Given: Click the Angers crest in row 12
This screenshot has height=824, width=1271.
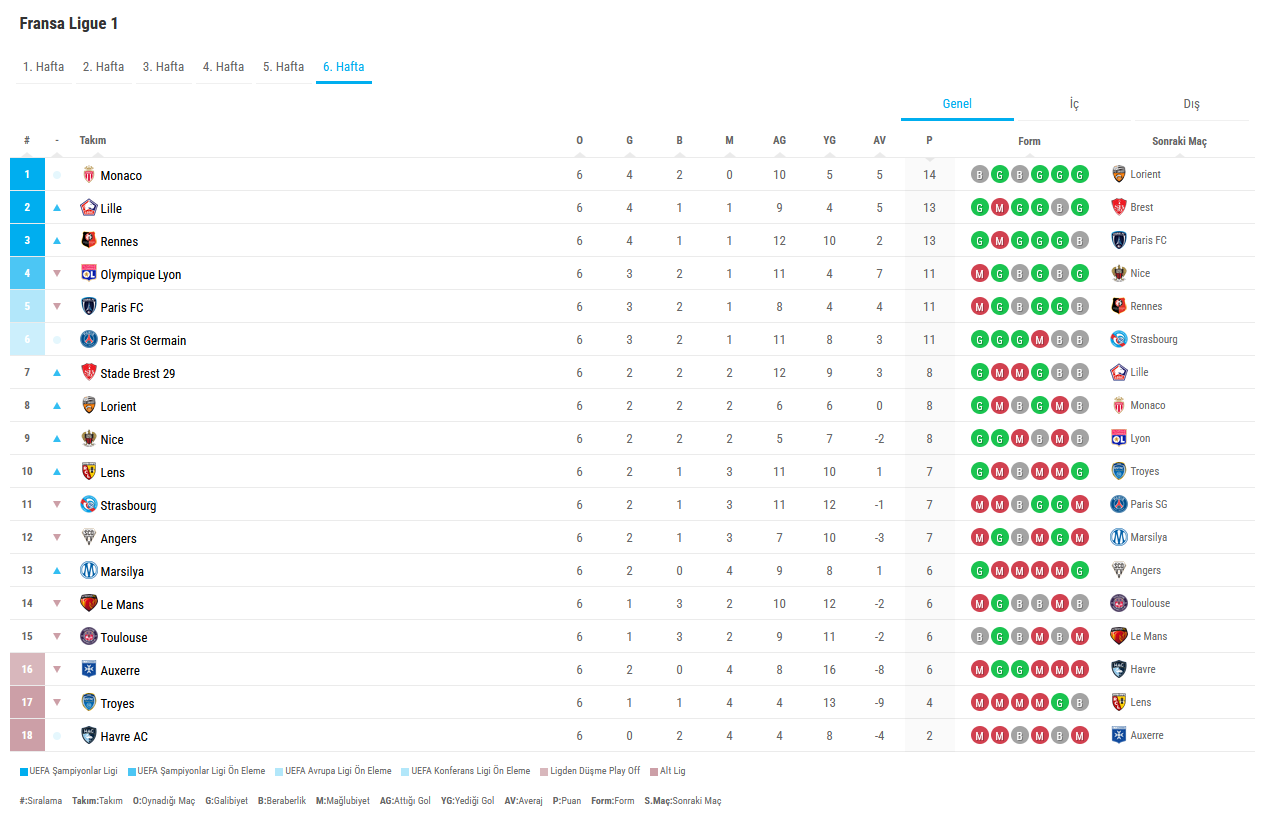Looking at the screenshot, I should tap(89, 538).
